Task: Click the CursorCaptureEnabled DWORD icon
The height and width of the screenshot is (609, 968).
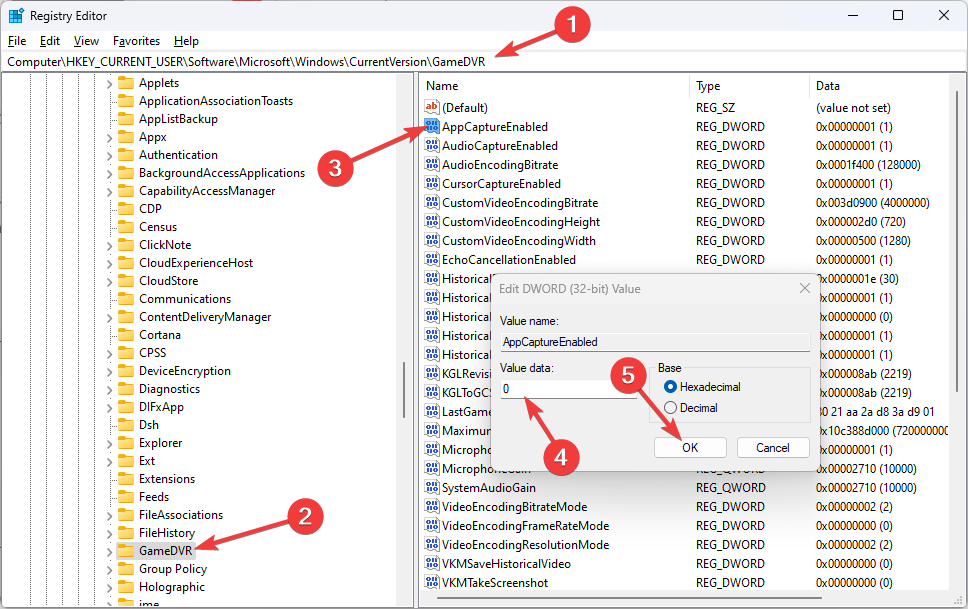Action: pos(432,183)
